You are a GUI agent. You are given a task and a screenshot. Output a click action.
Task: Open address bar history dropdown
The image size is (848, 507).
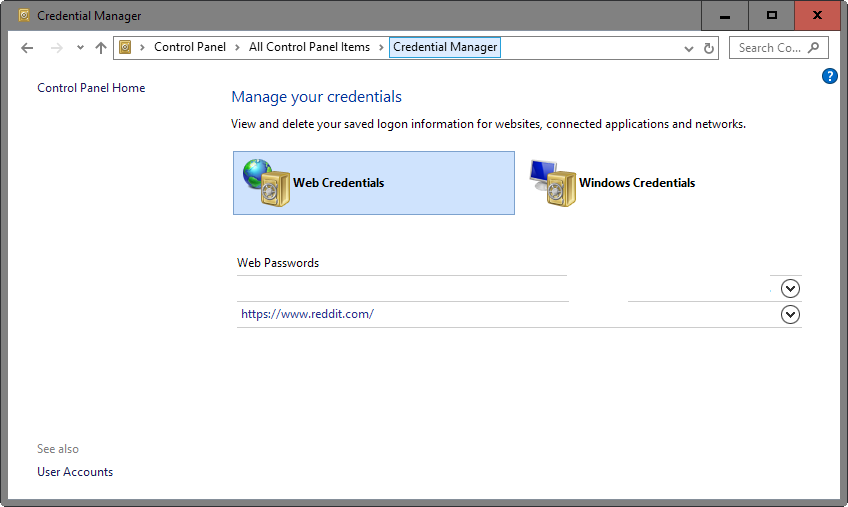coord(688,49)
